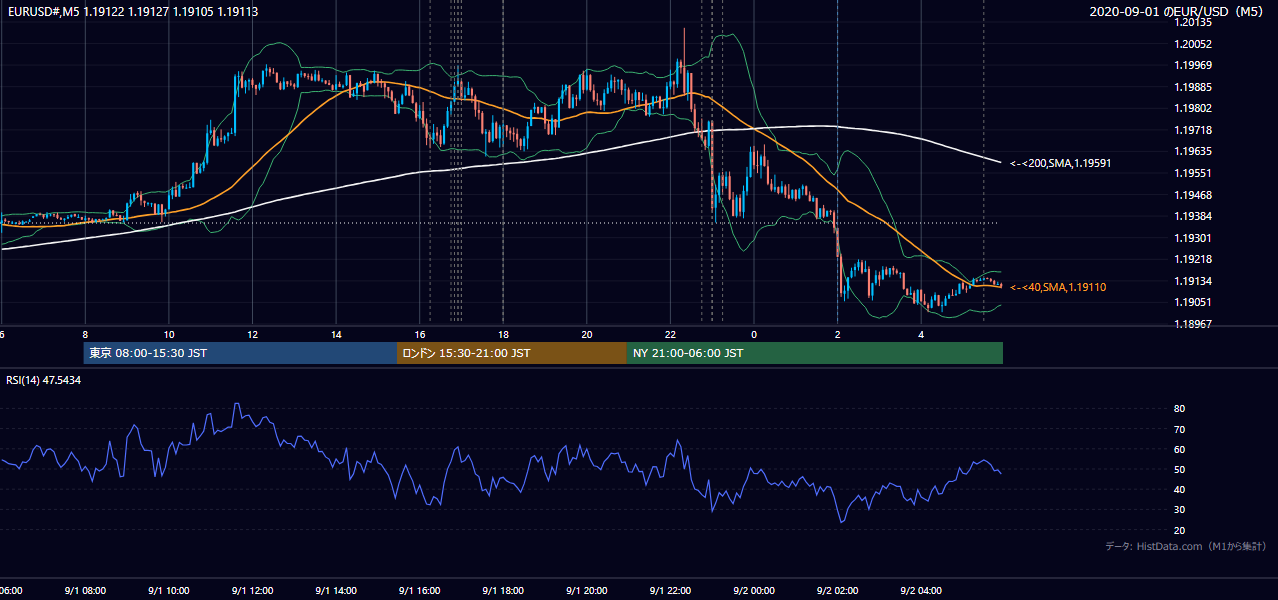Click the 9/2 02:00 time axis label
This screenshot has height=600, width=1278.
[x=838, y=591]
